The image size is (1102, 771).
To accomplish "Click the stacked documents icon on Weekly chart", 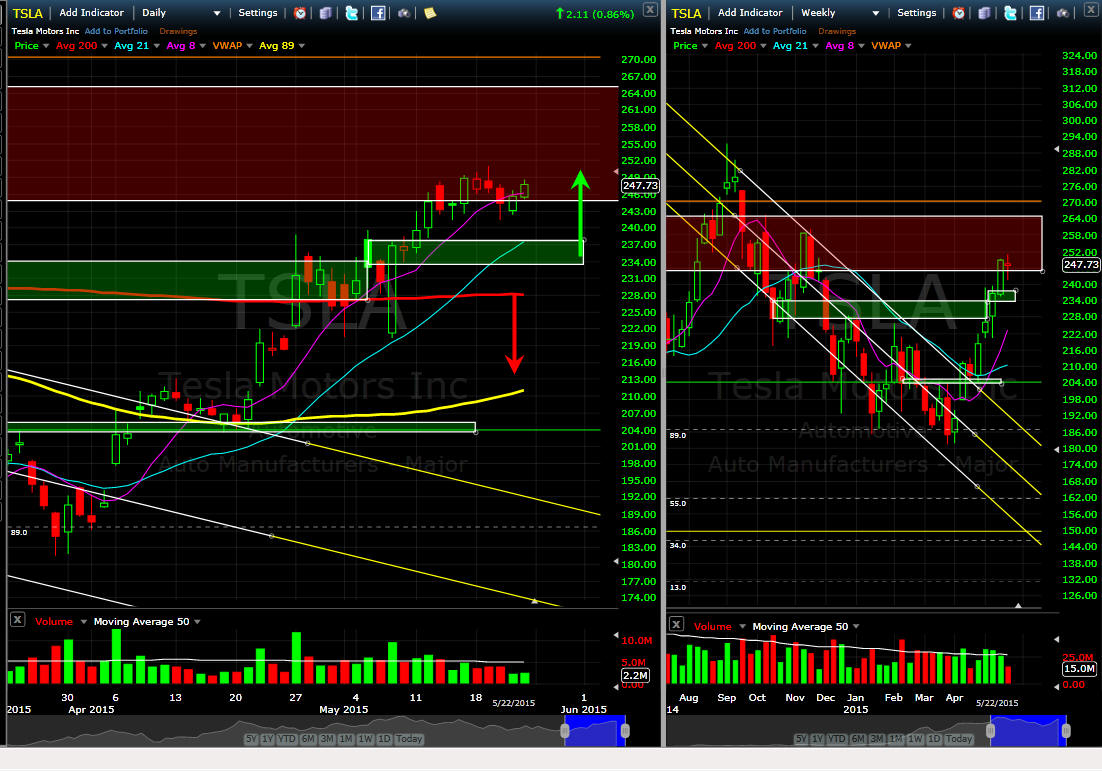I will click(x=984, y=13).
